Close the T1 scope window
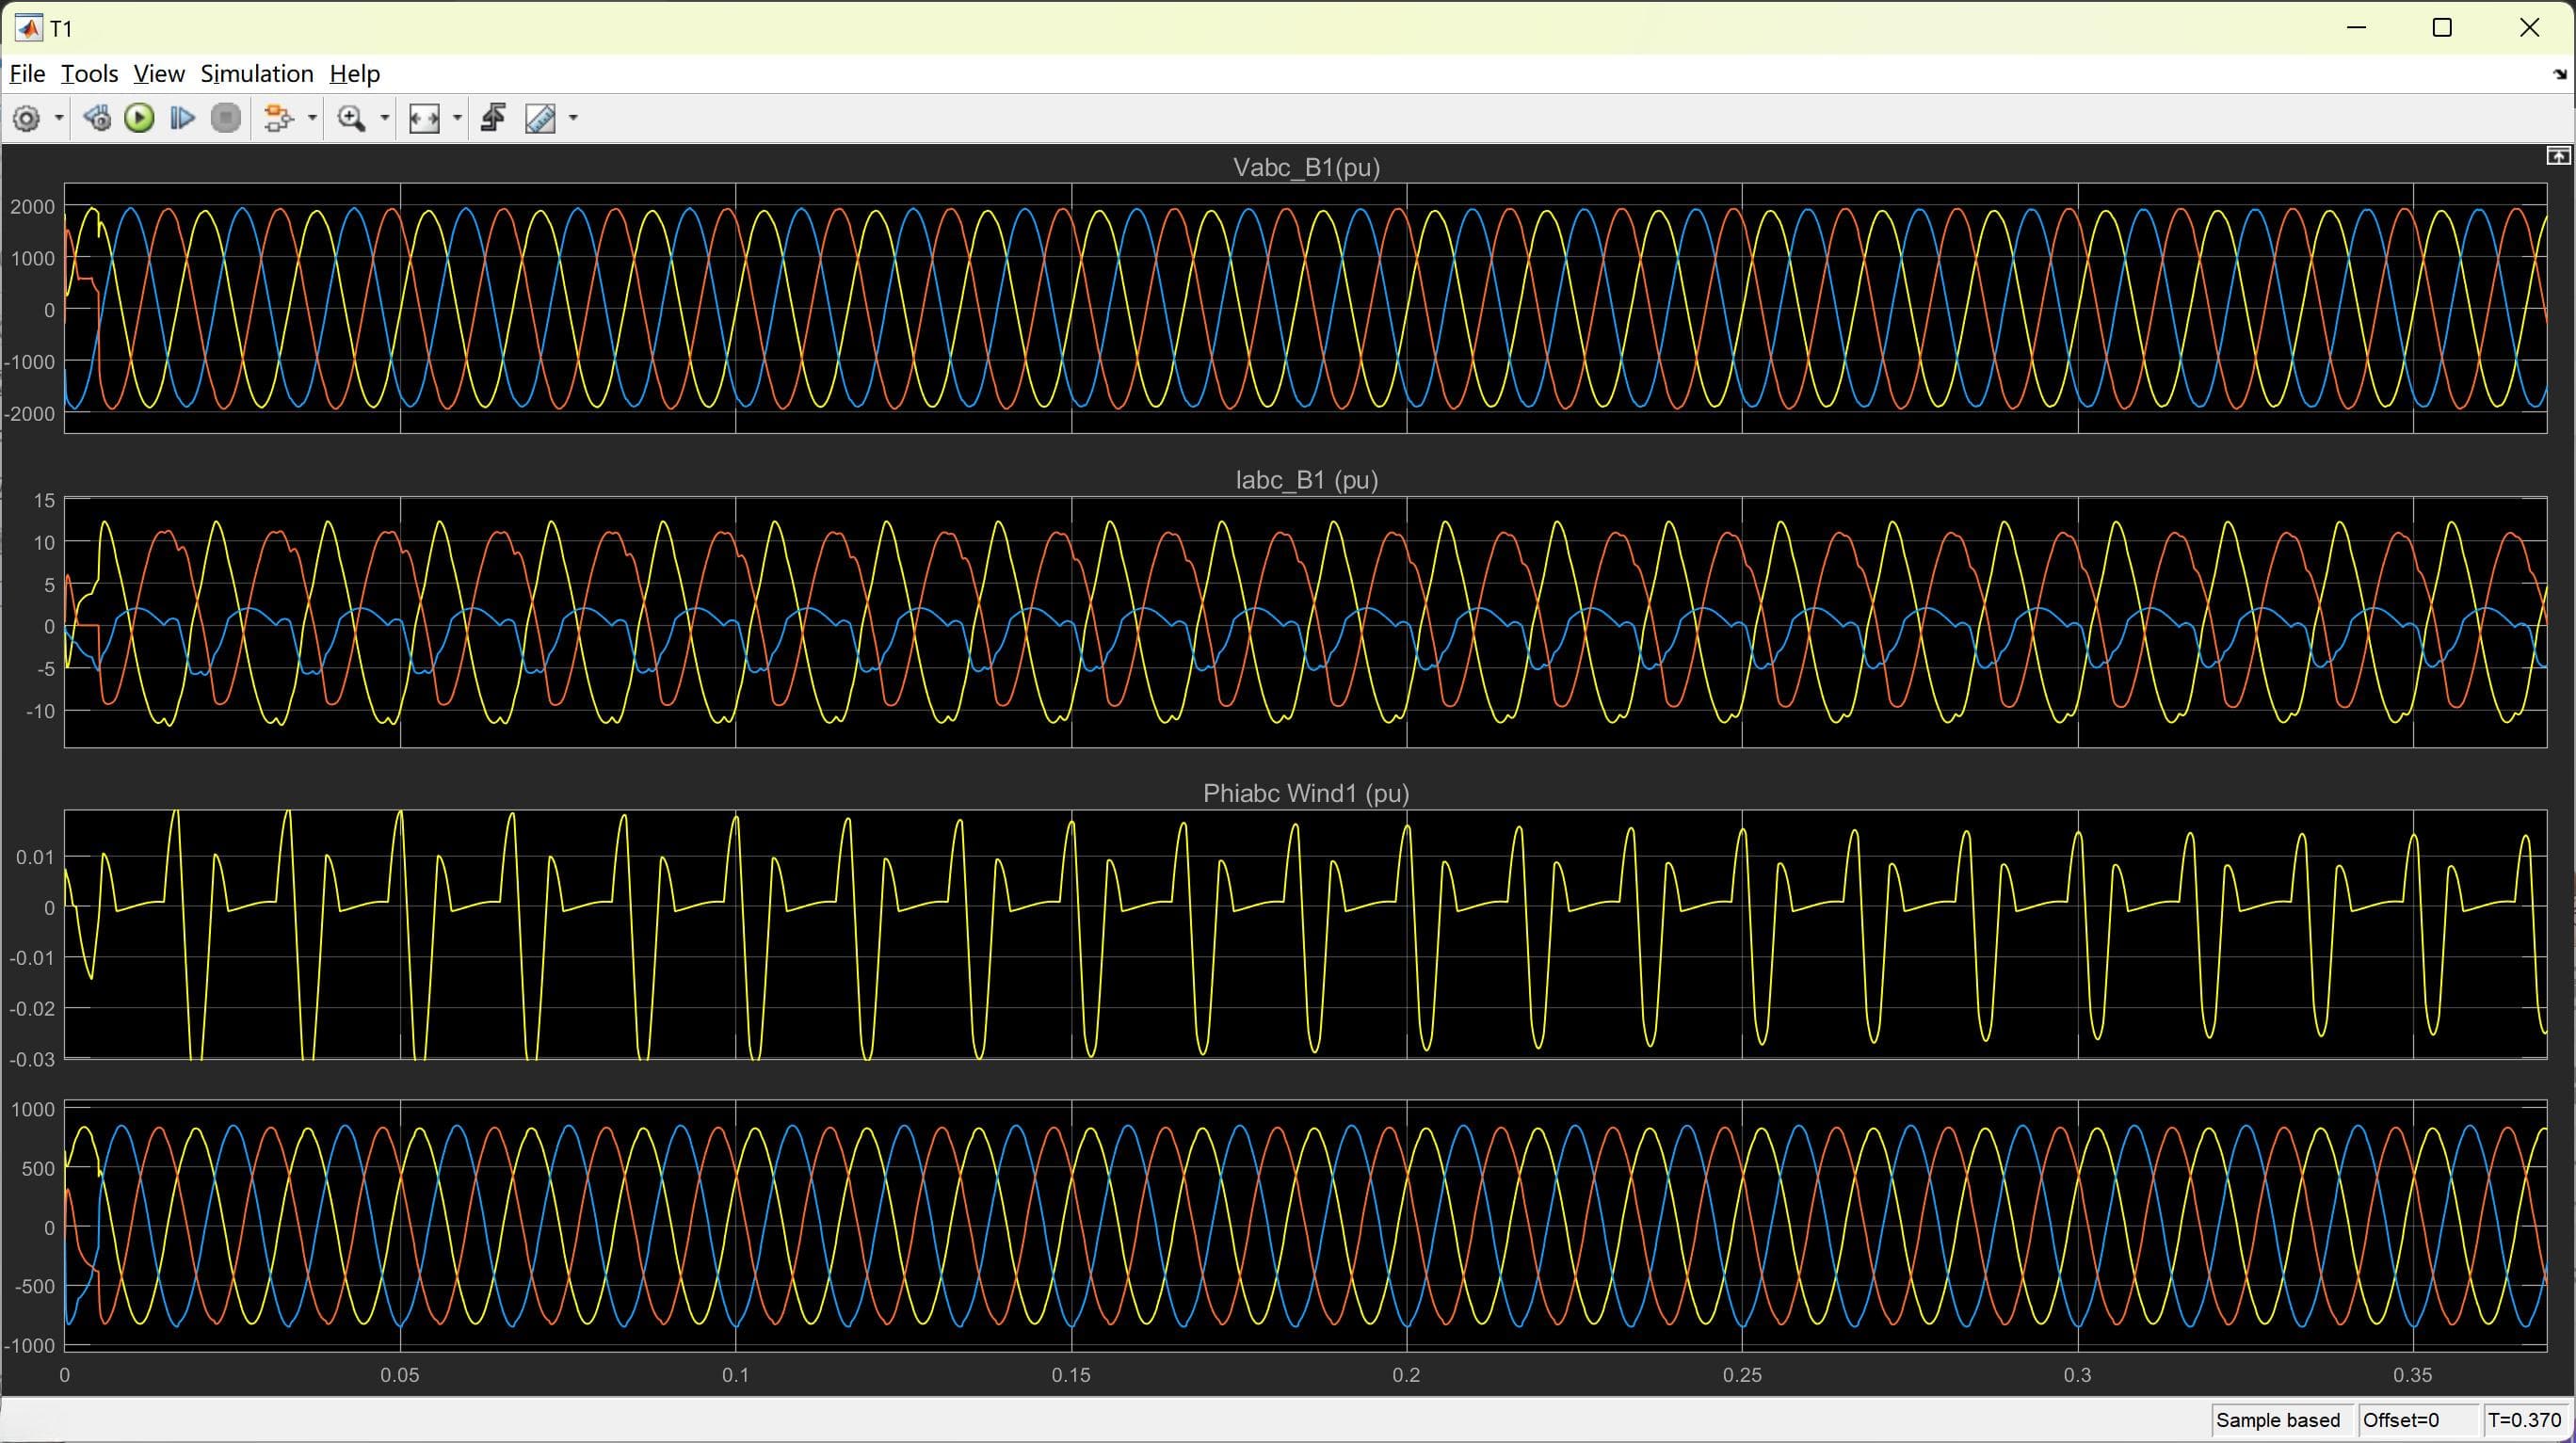2576x1443 pixels. point(2529,28)
